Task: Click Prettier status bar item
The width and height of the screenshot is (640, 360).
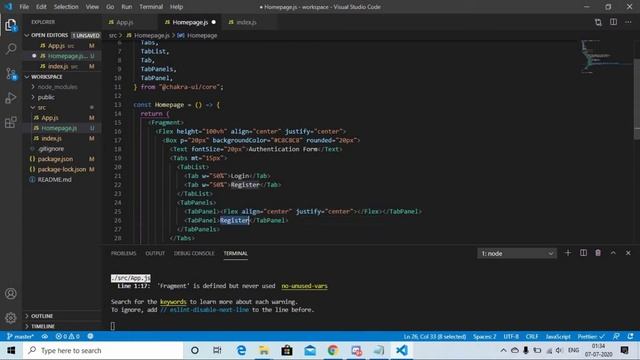Action: pyautogui.click(x=590, y=336)
